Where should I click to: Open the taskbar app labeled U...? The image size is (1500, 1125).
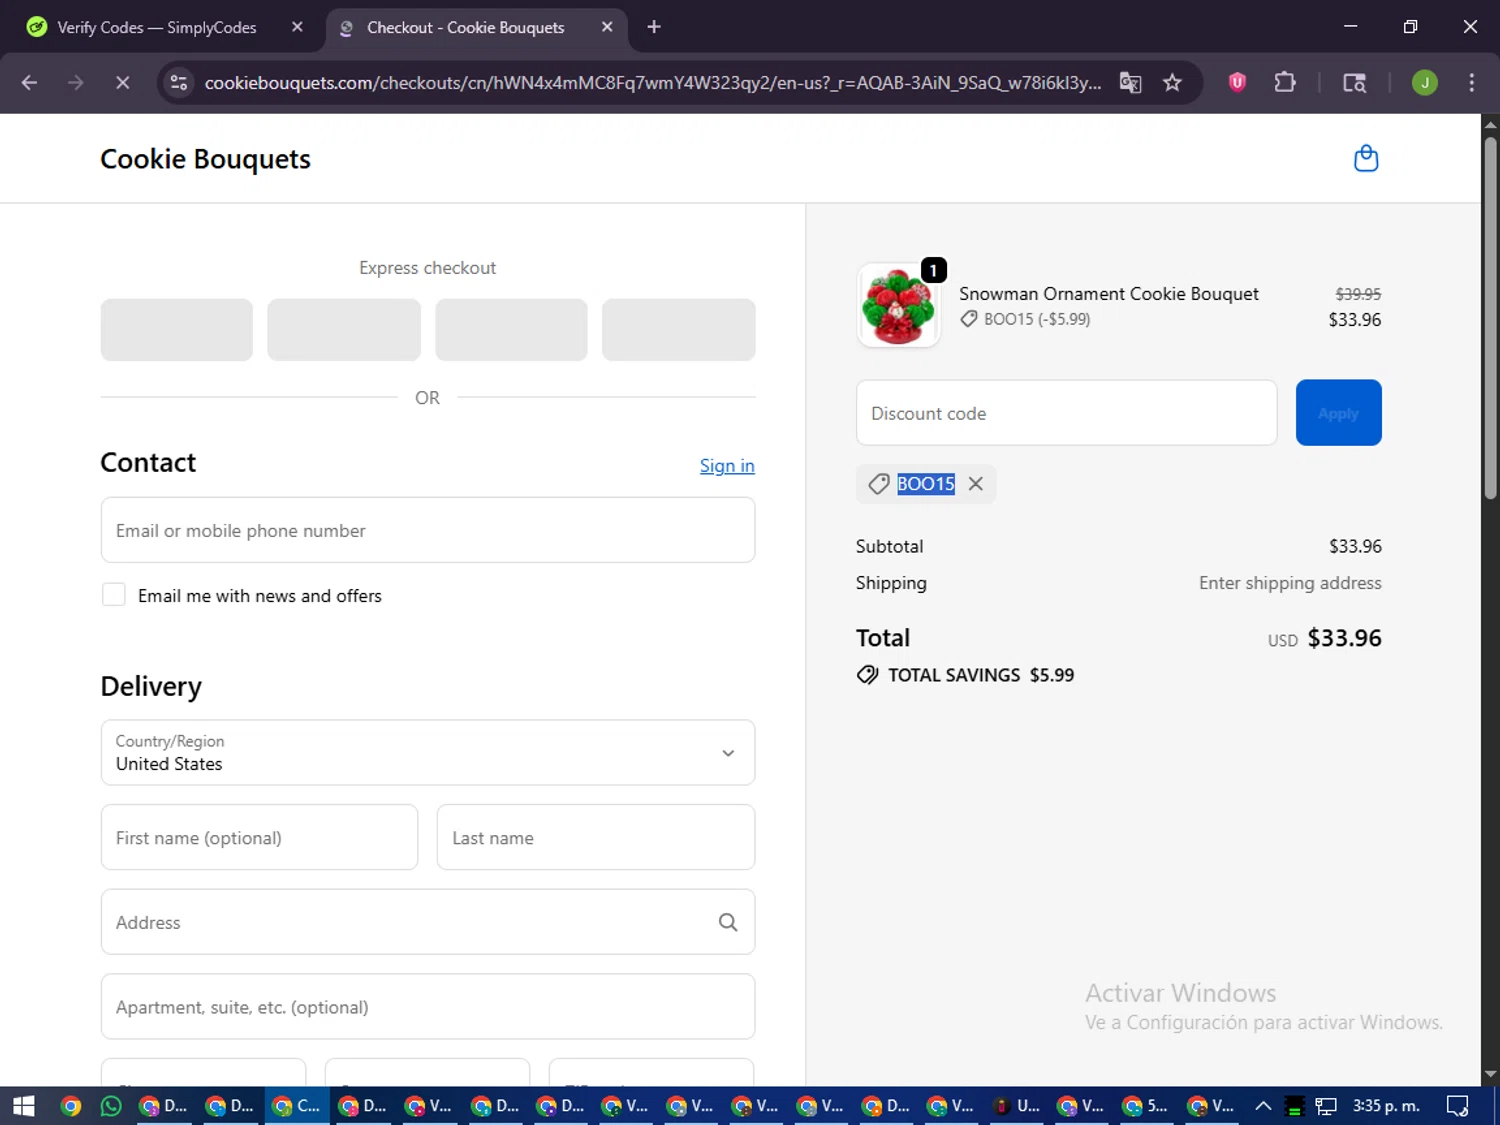coord(1016,1106)
